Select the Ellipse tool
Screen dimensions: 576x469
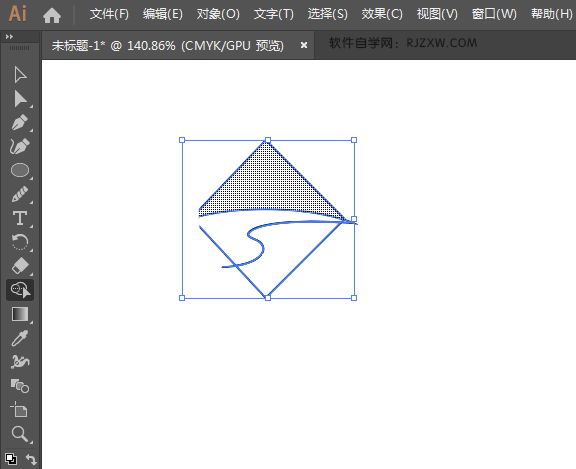coord(20,170)
